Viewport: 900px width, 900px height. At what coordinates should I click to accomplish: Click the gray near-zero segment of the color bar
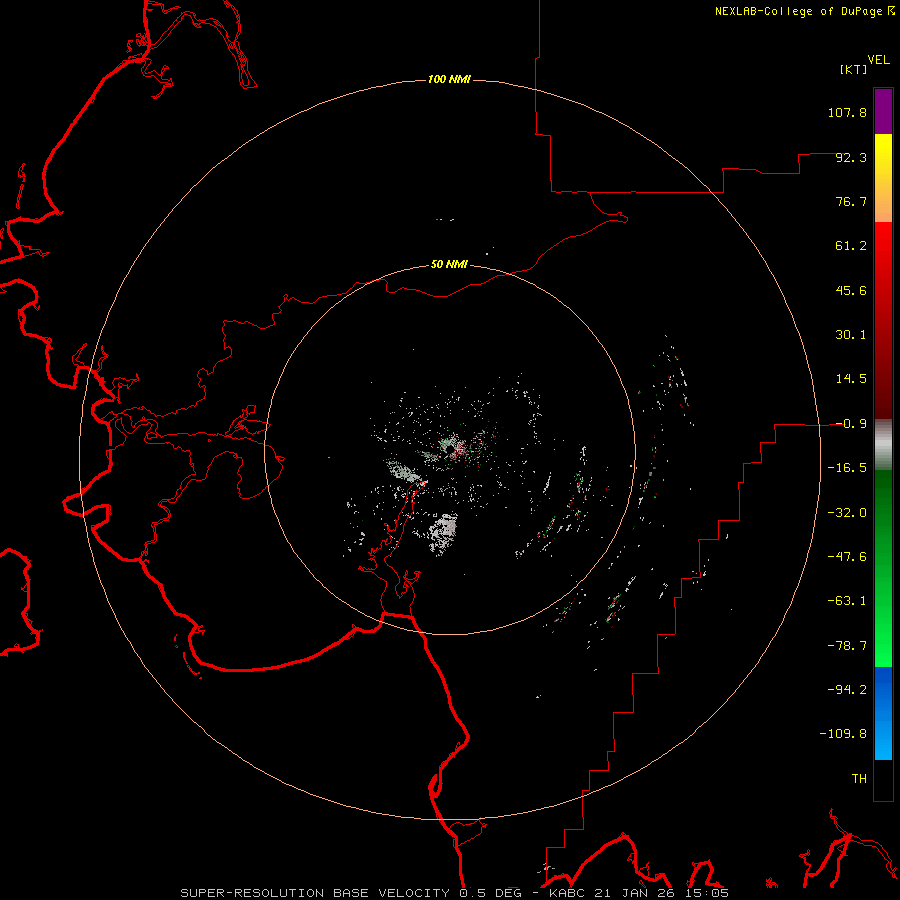[x=883, y=445]
